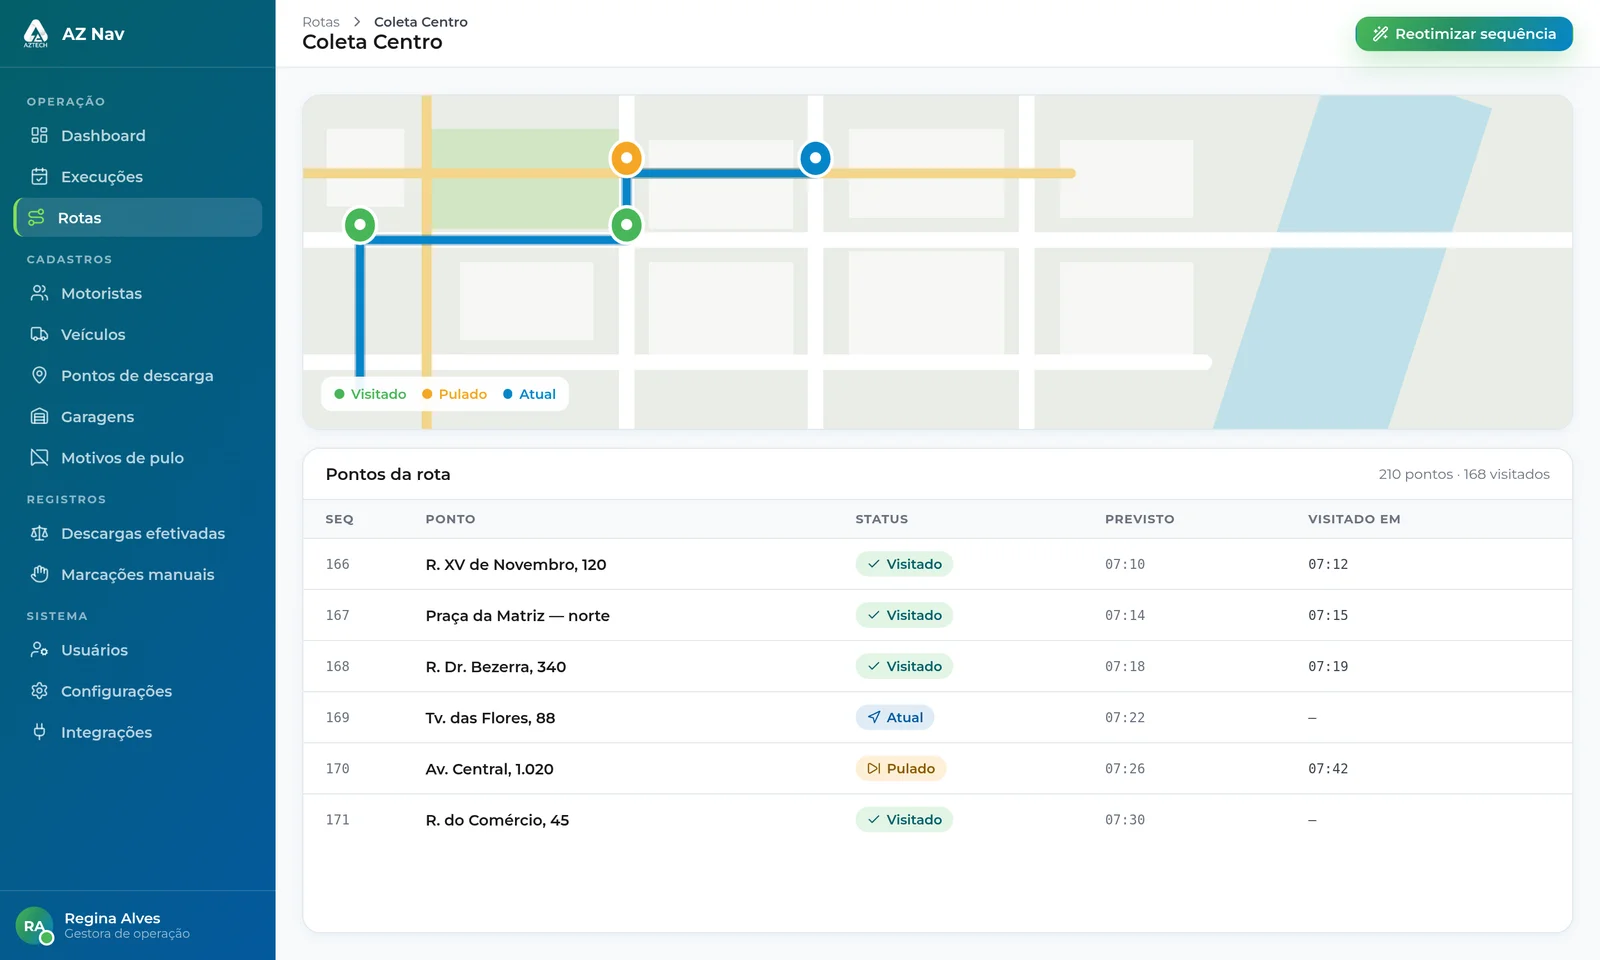Click the Rotas route icon
The image size is (1600, 960).
(x=36, y=217)
